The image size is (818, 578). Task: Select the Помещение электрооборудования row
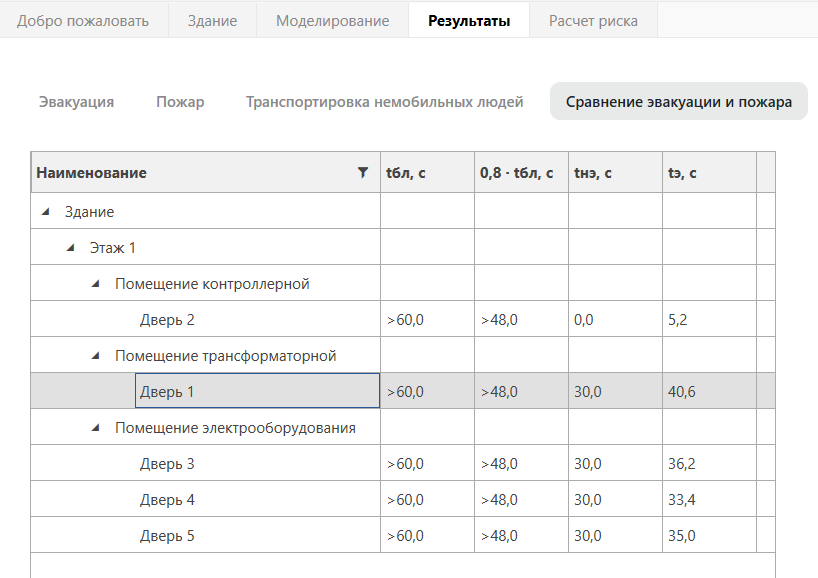[x=403, y=428]
